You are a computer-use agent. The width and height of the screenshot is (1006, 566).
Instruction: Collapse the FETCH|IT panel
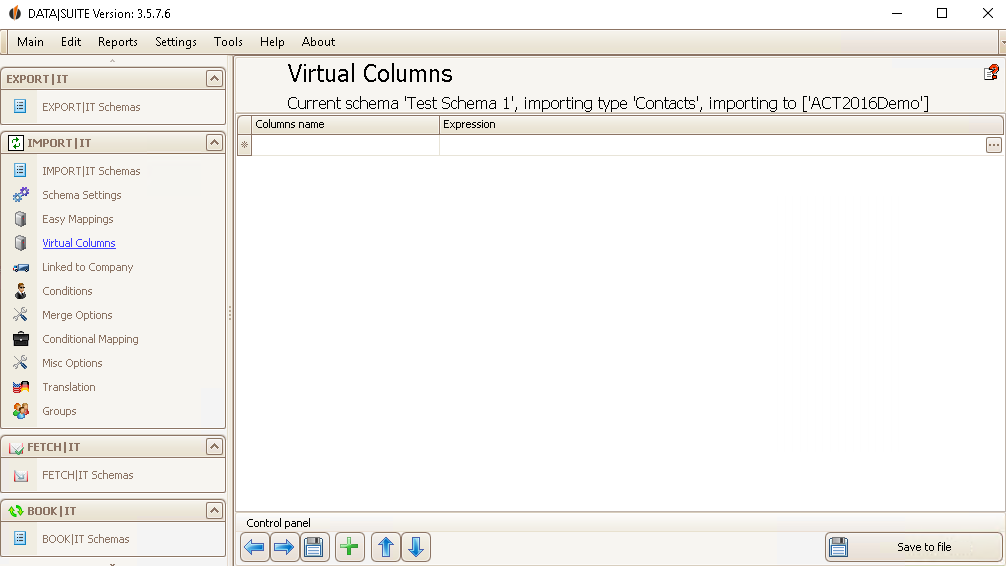pyautogui.click(x=214, y=447)
